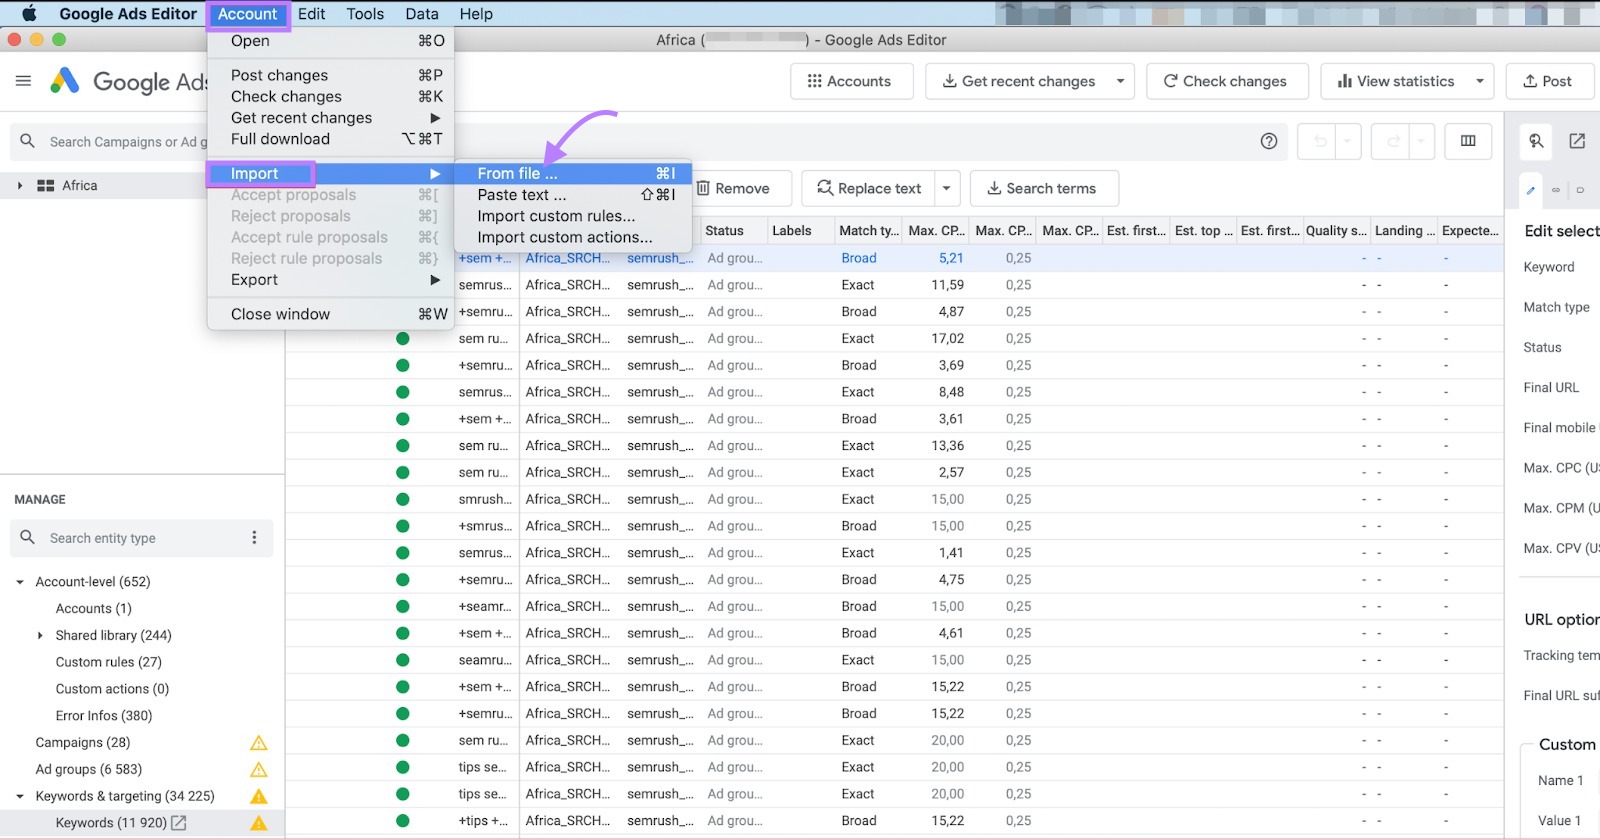Expand the Shared library node
The width and height of the screenshot is (1600, 839).
pos(40,635)
